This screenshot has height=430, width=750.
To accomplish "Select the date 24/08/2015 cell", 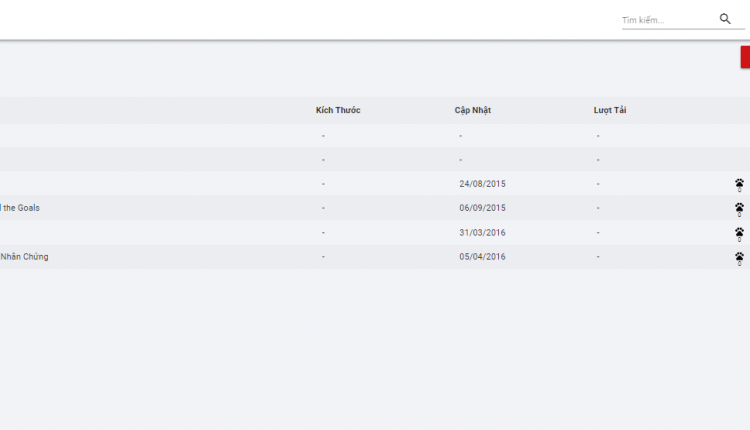I will pos(482,184).
